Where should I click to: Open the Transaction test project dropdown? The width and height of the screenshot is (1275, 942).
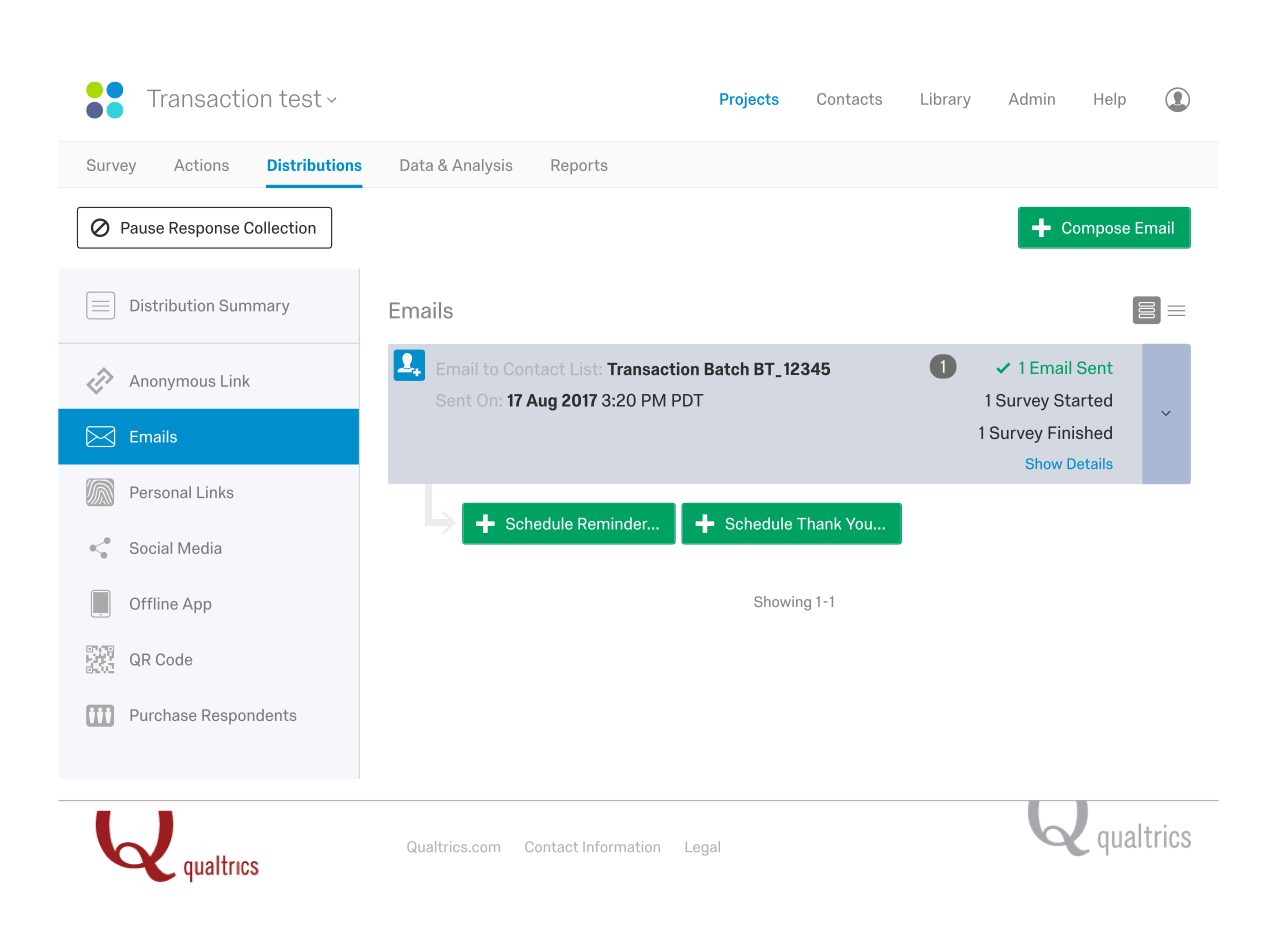[242, 99]
